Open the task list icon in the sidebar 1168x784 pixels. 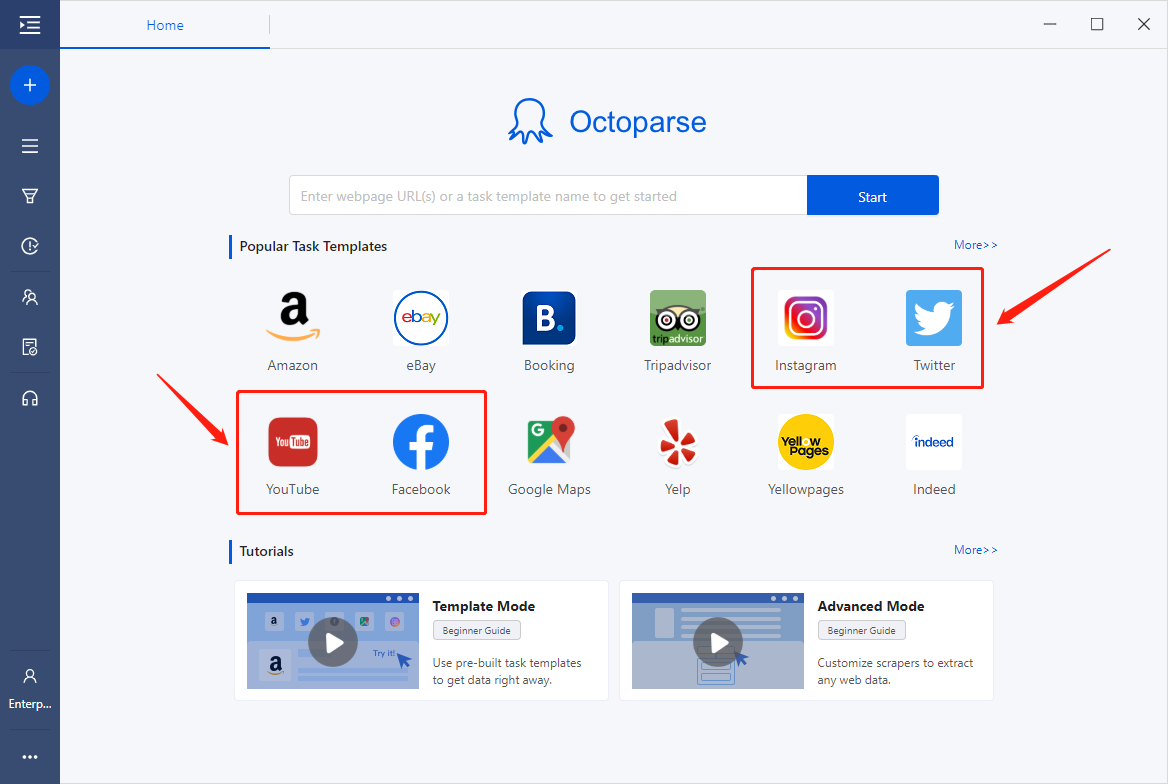tap(30, 146)
